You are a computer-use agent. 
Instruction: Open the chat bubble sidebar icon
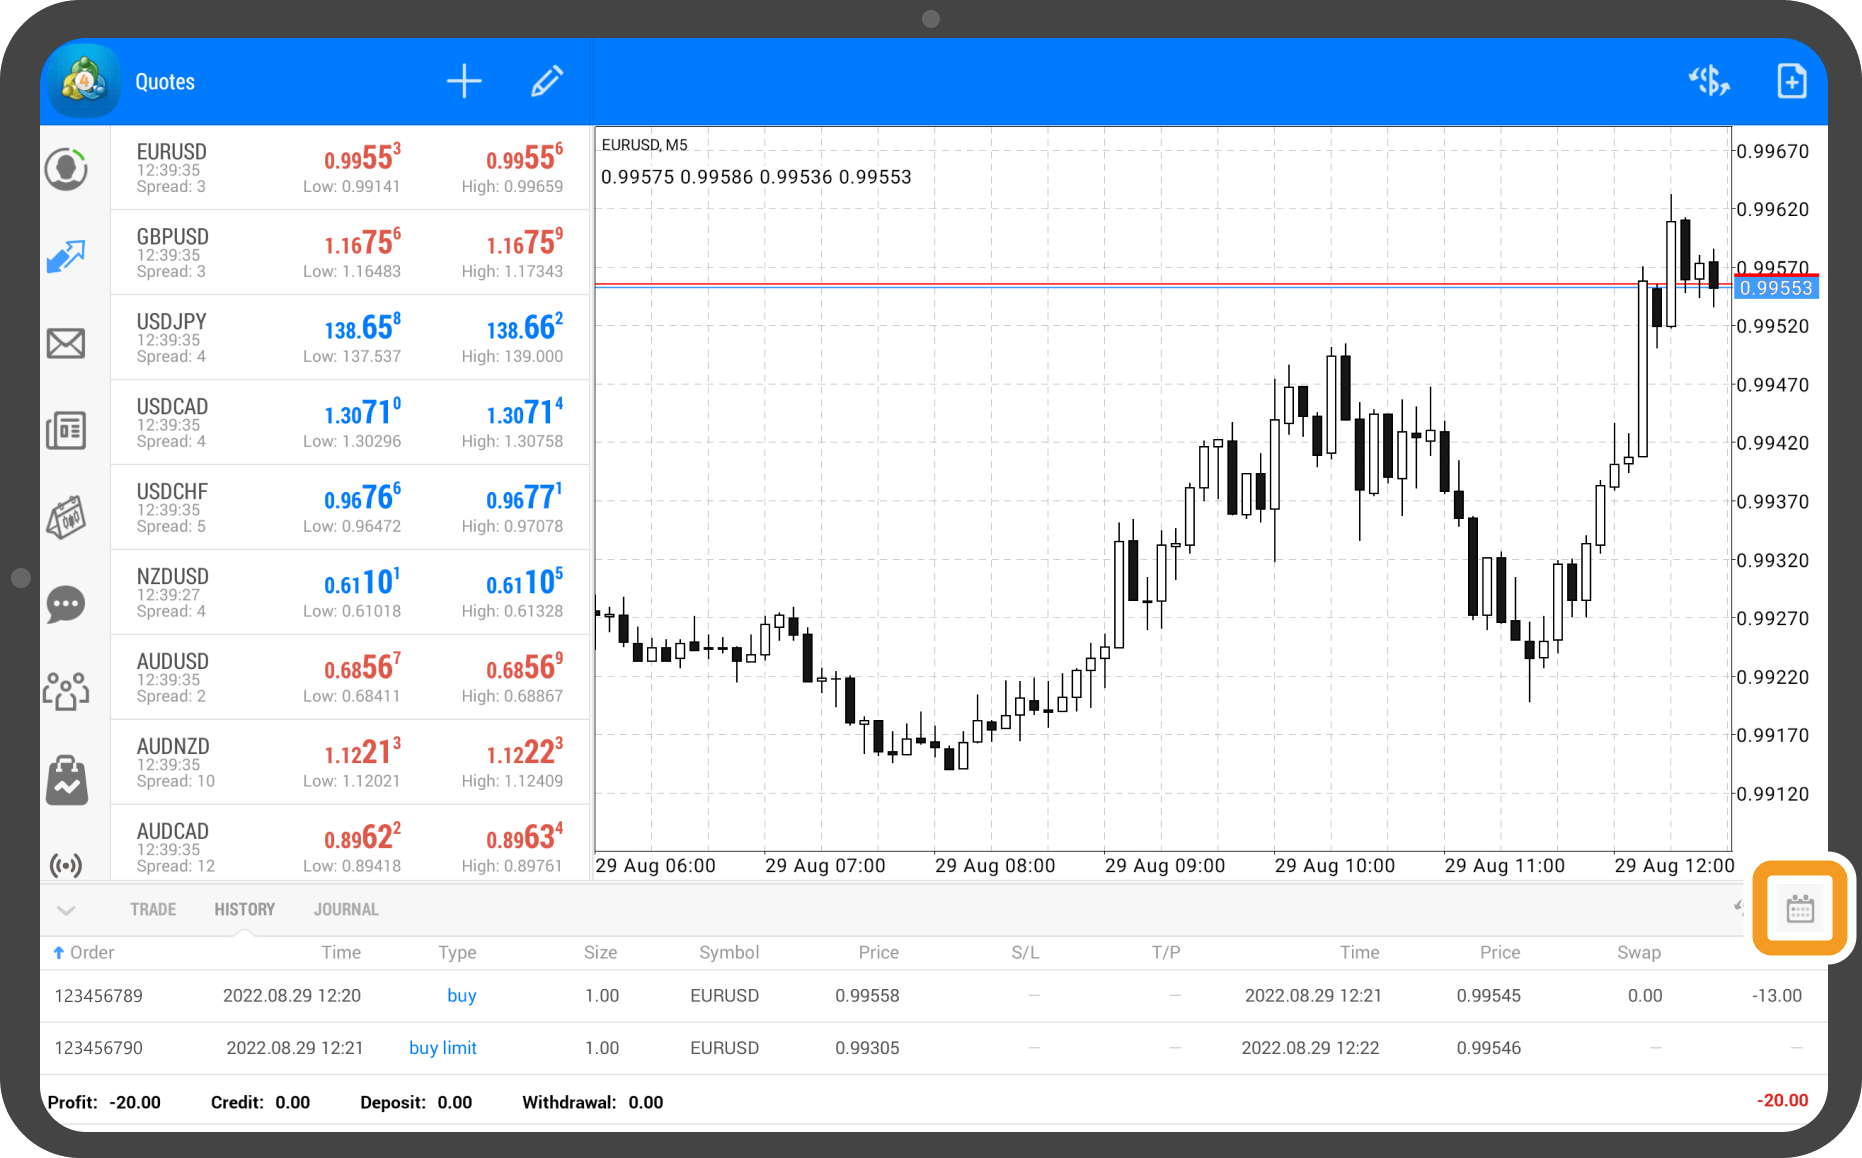point(66,604)
